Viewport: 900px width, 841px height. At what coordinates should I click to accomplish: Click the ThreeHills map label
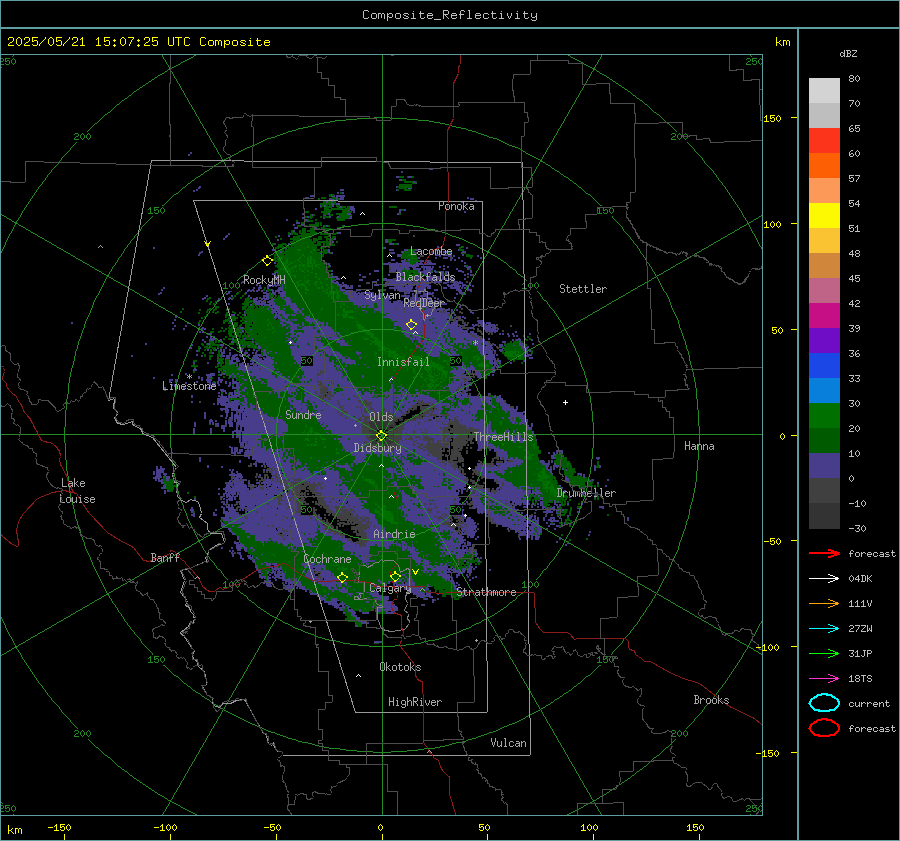503,437
